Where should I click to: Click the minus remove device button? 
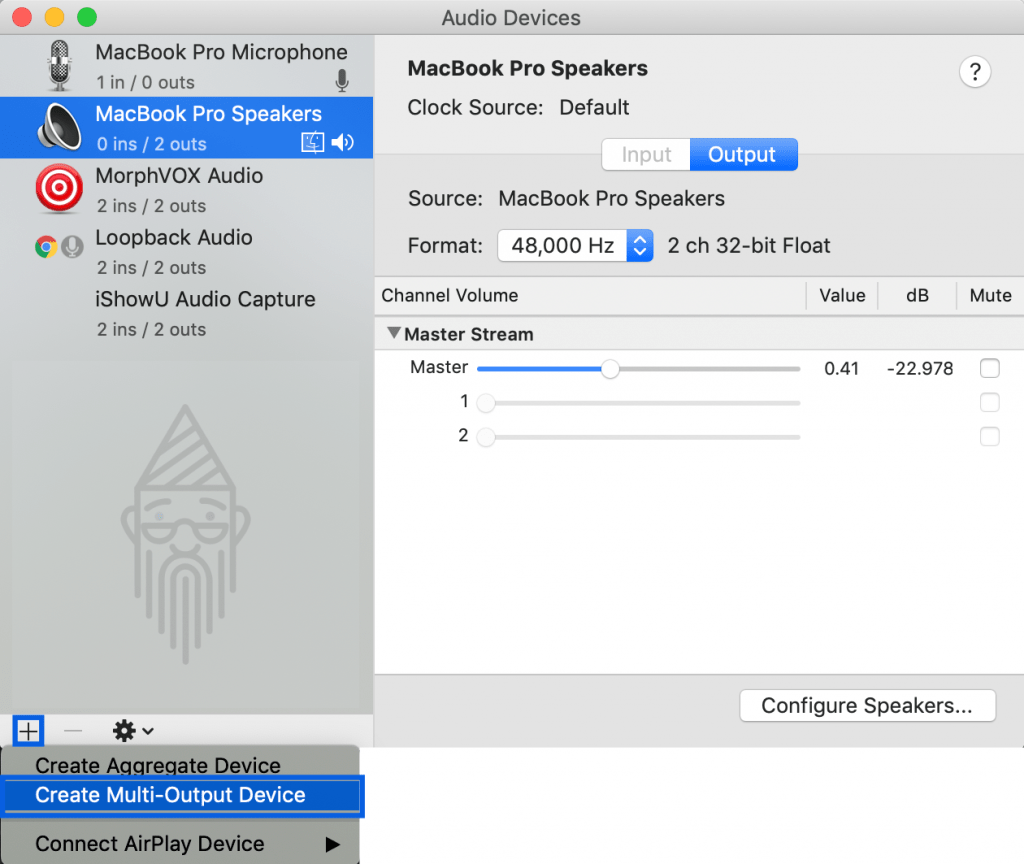tap(73, 731)
